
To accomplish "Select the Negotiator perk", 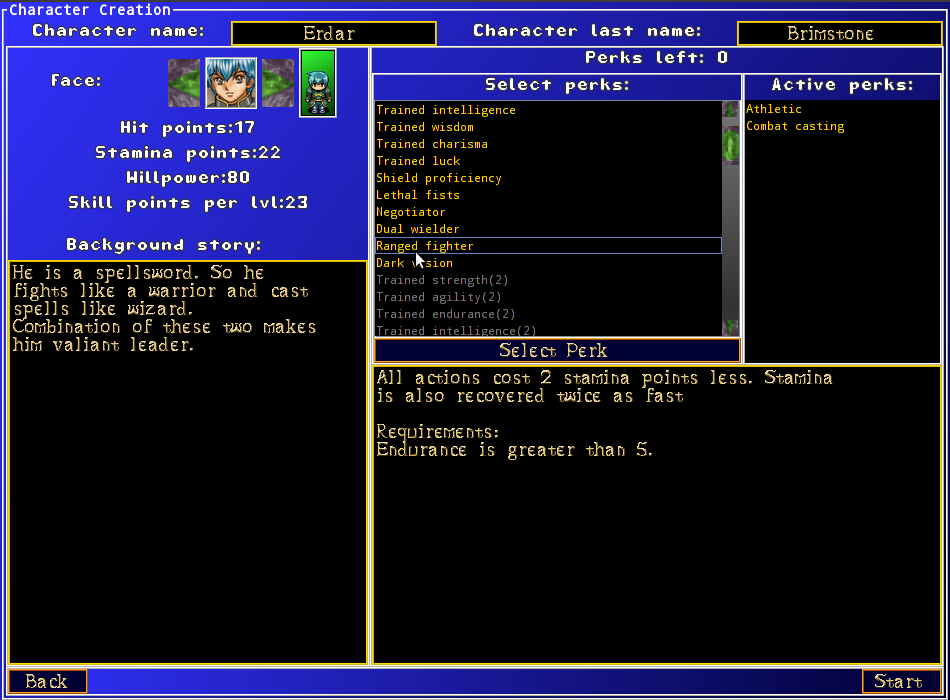I will pyautogui.click(x=548, y=212).
